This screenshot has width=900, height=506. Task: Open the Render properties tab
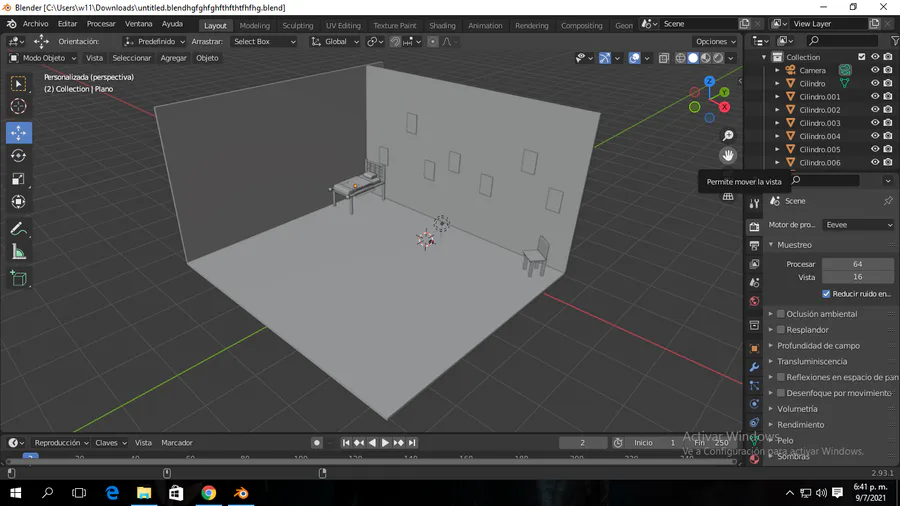[754, 227]
